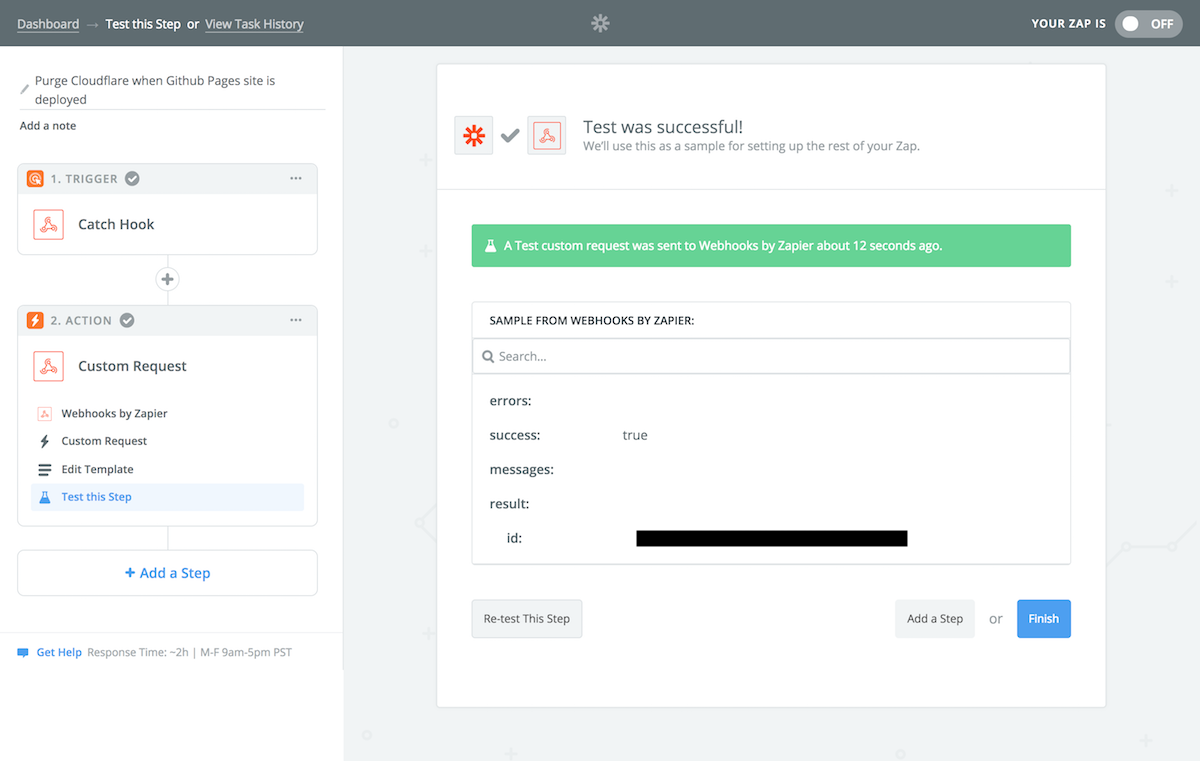Click the Add a Step button in sidebar
This screenshot has width=1200, height=761.
coord(167,573)
